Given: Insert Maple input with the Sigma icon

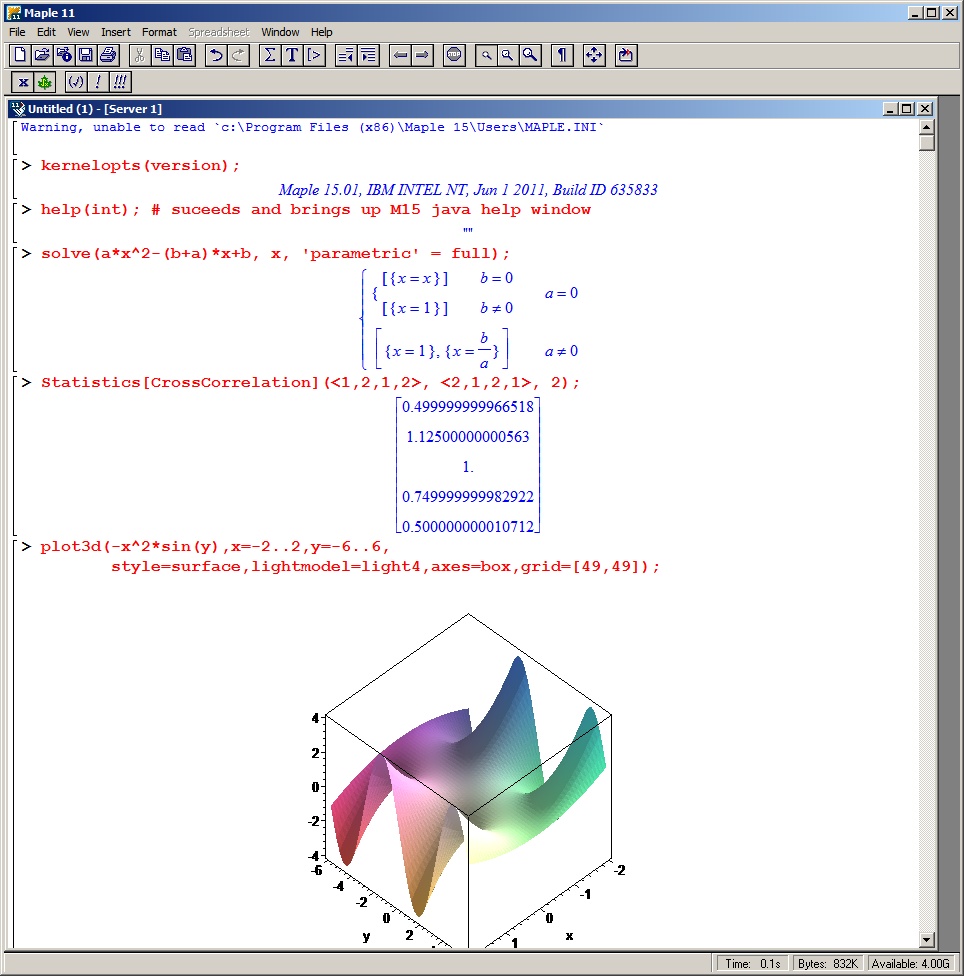Looking at the screenshot, I should pyautogui.click(x=269, y=55).
